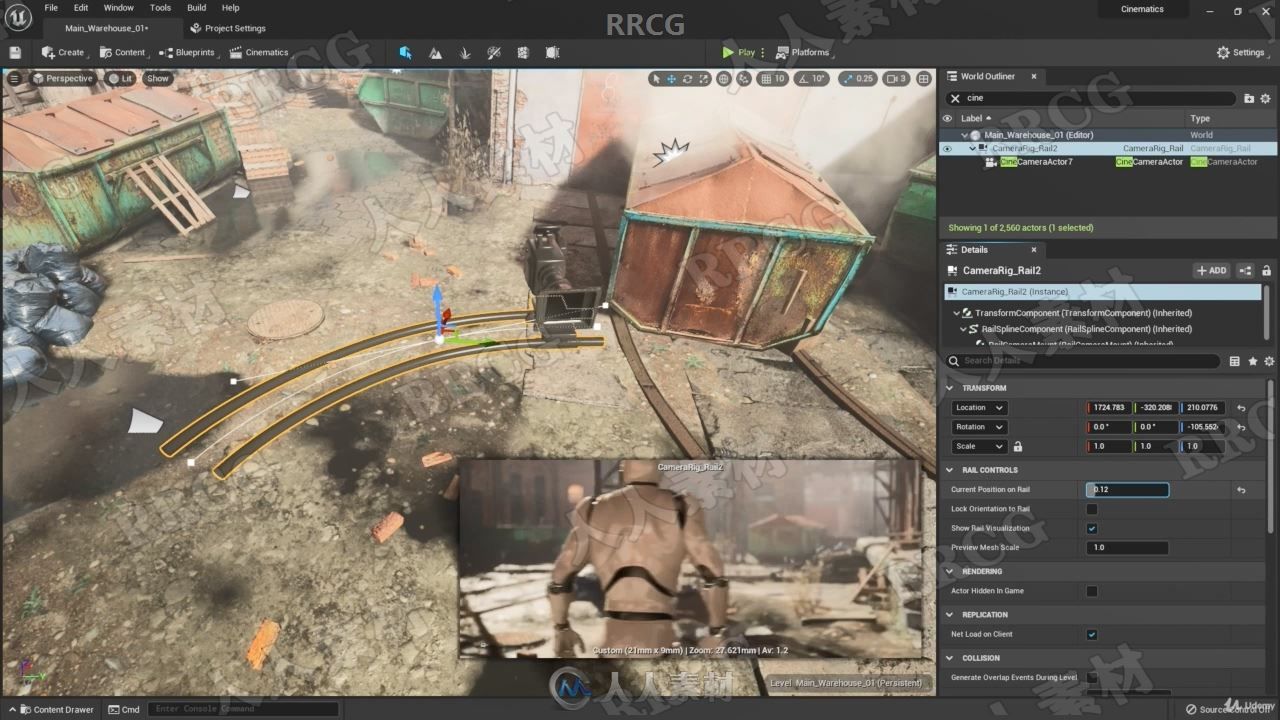Choose the scale gizmo tool in viewport
Image resolution: width=1280 pixels, height=720 pixels.
pyautogui.click(x=704, y=78)
